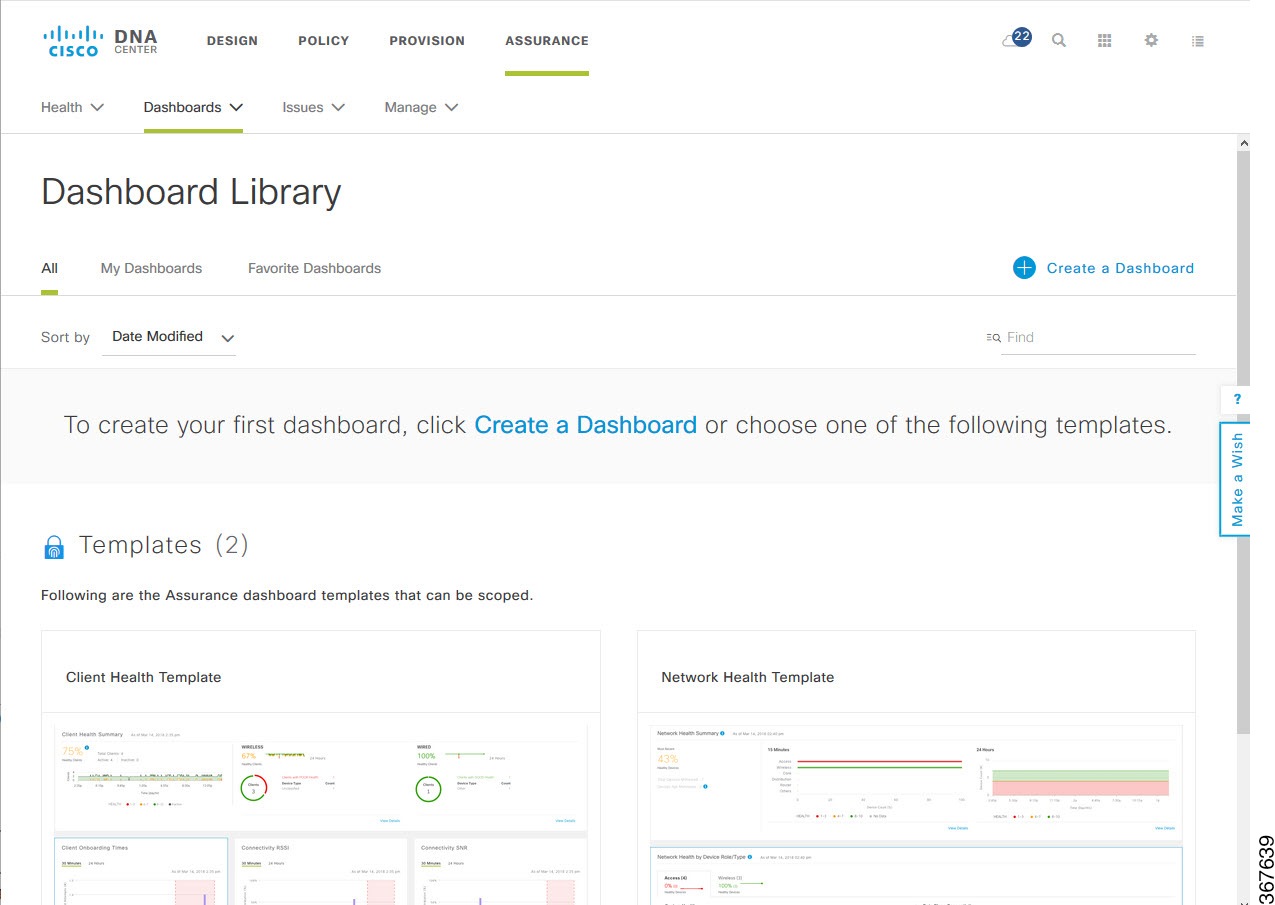1275x905 pixels.
Task: Switch to the Favorite Dashboards tab
Action: click(314, 268)
